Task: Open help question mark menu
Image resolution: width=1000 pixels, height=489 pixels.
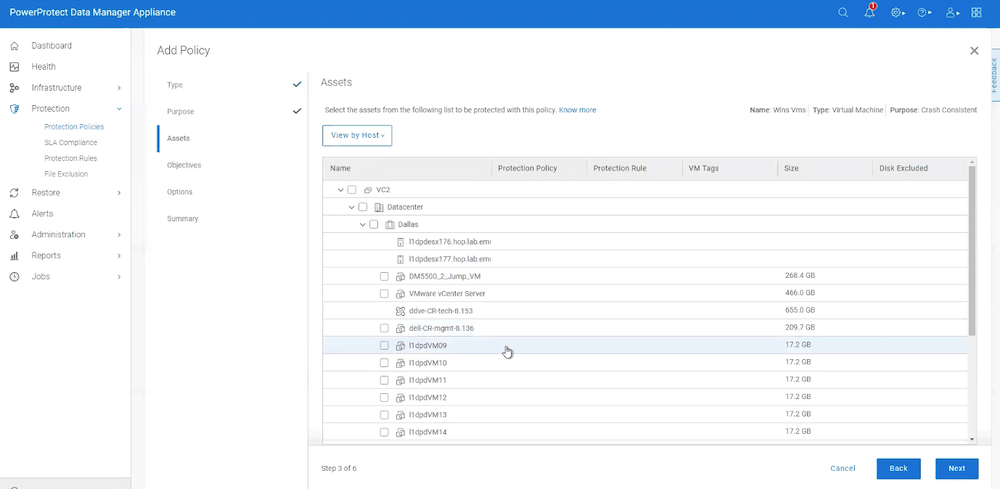Action: [924, 13]
